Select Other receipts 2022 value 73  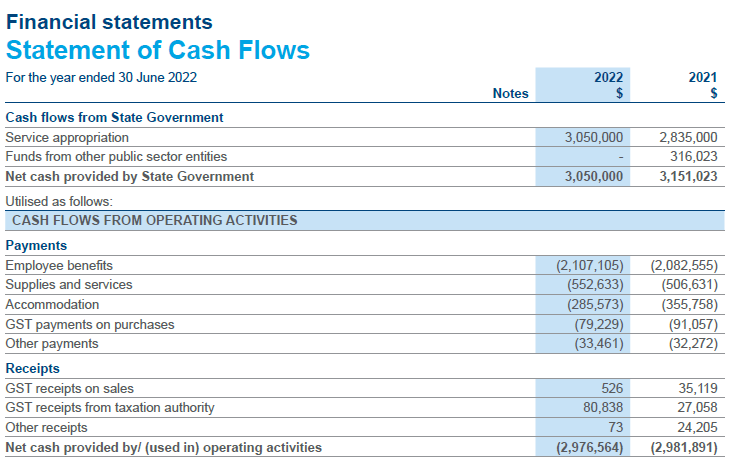pyautogui.click(x=616, y=427)
